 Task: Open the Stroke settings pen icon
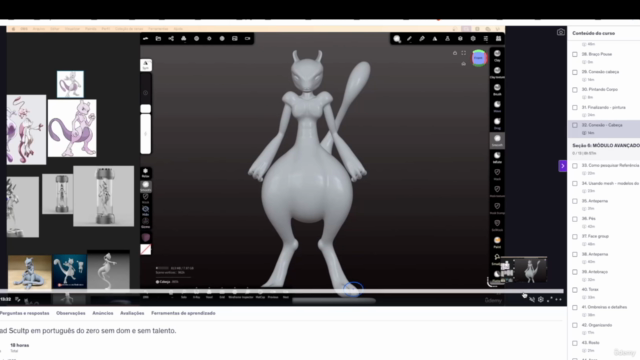[409, 39]
